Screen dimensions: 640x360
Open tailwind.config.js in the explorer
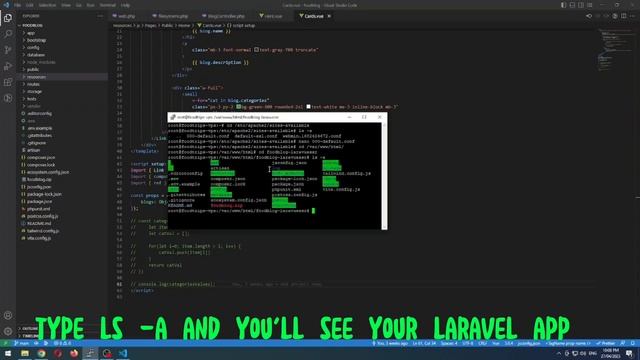click(x=43, y=231)
